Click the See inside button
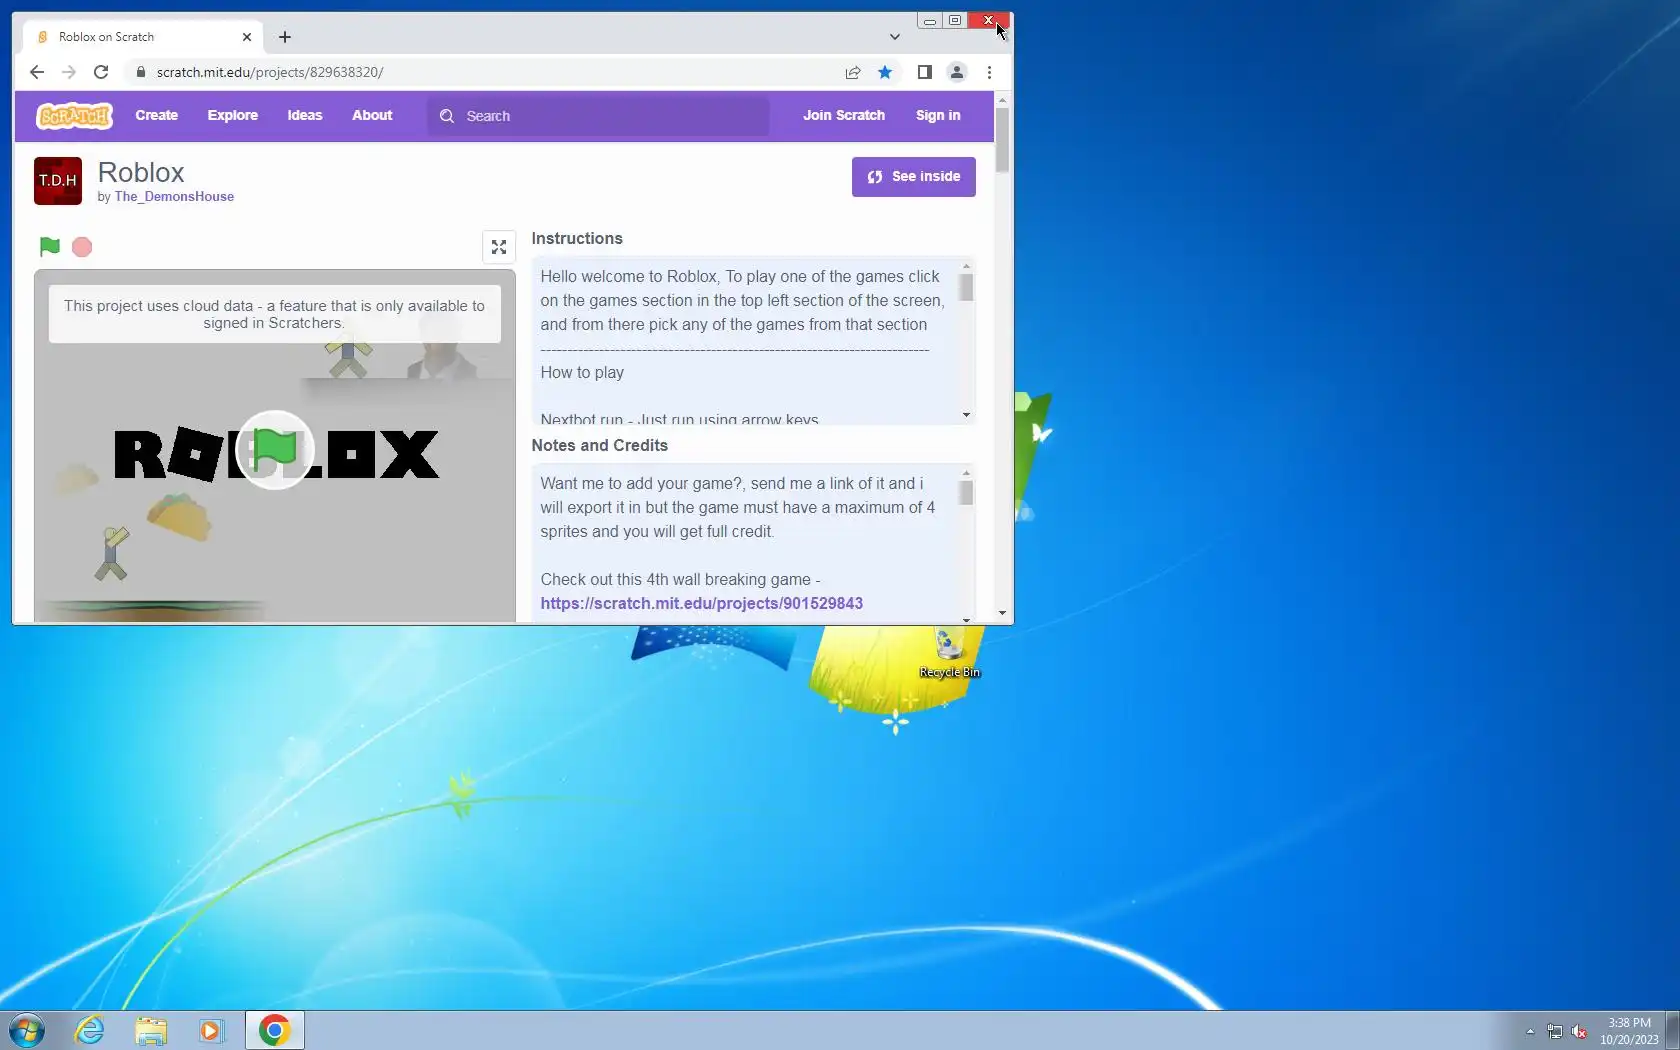This screenshot has height=1050, width=1680. (x=914, y=177)
